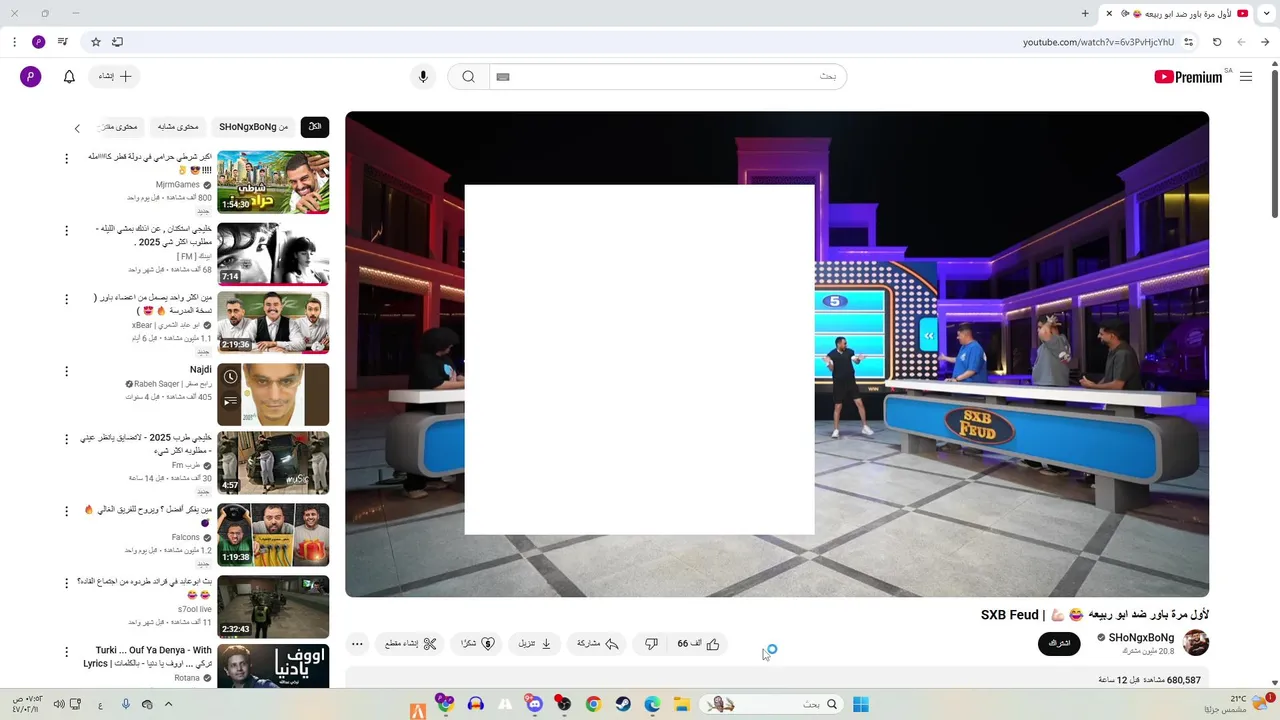
Task: Play the xBear 2:19:36 video thumbnail
Action: [273, 322]
